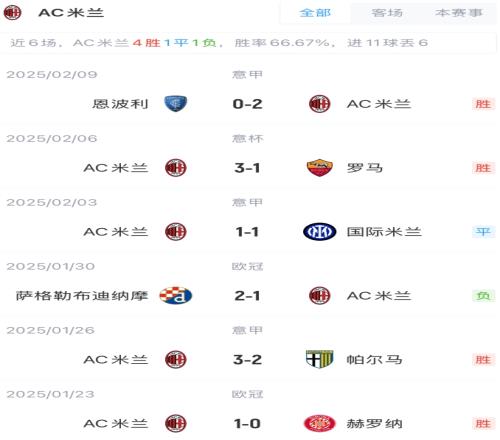The image size is (500, 440).
Task: Click the Dinamo Zagreb club crest
Action: 176,296
